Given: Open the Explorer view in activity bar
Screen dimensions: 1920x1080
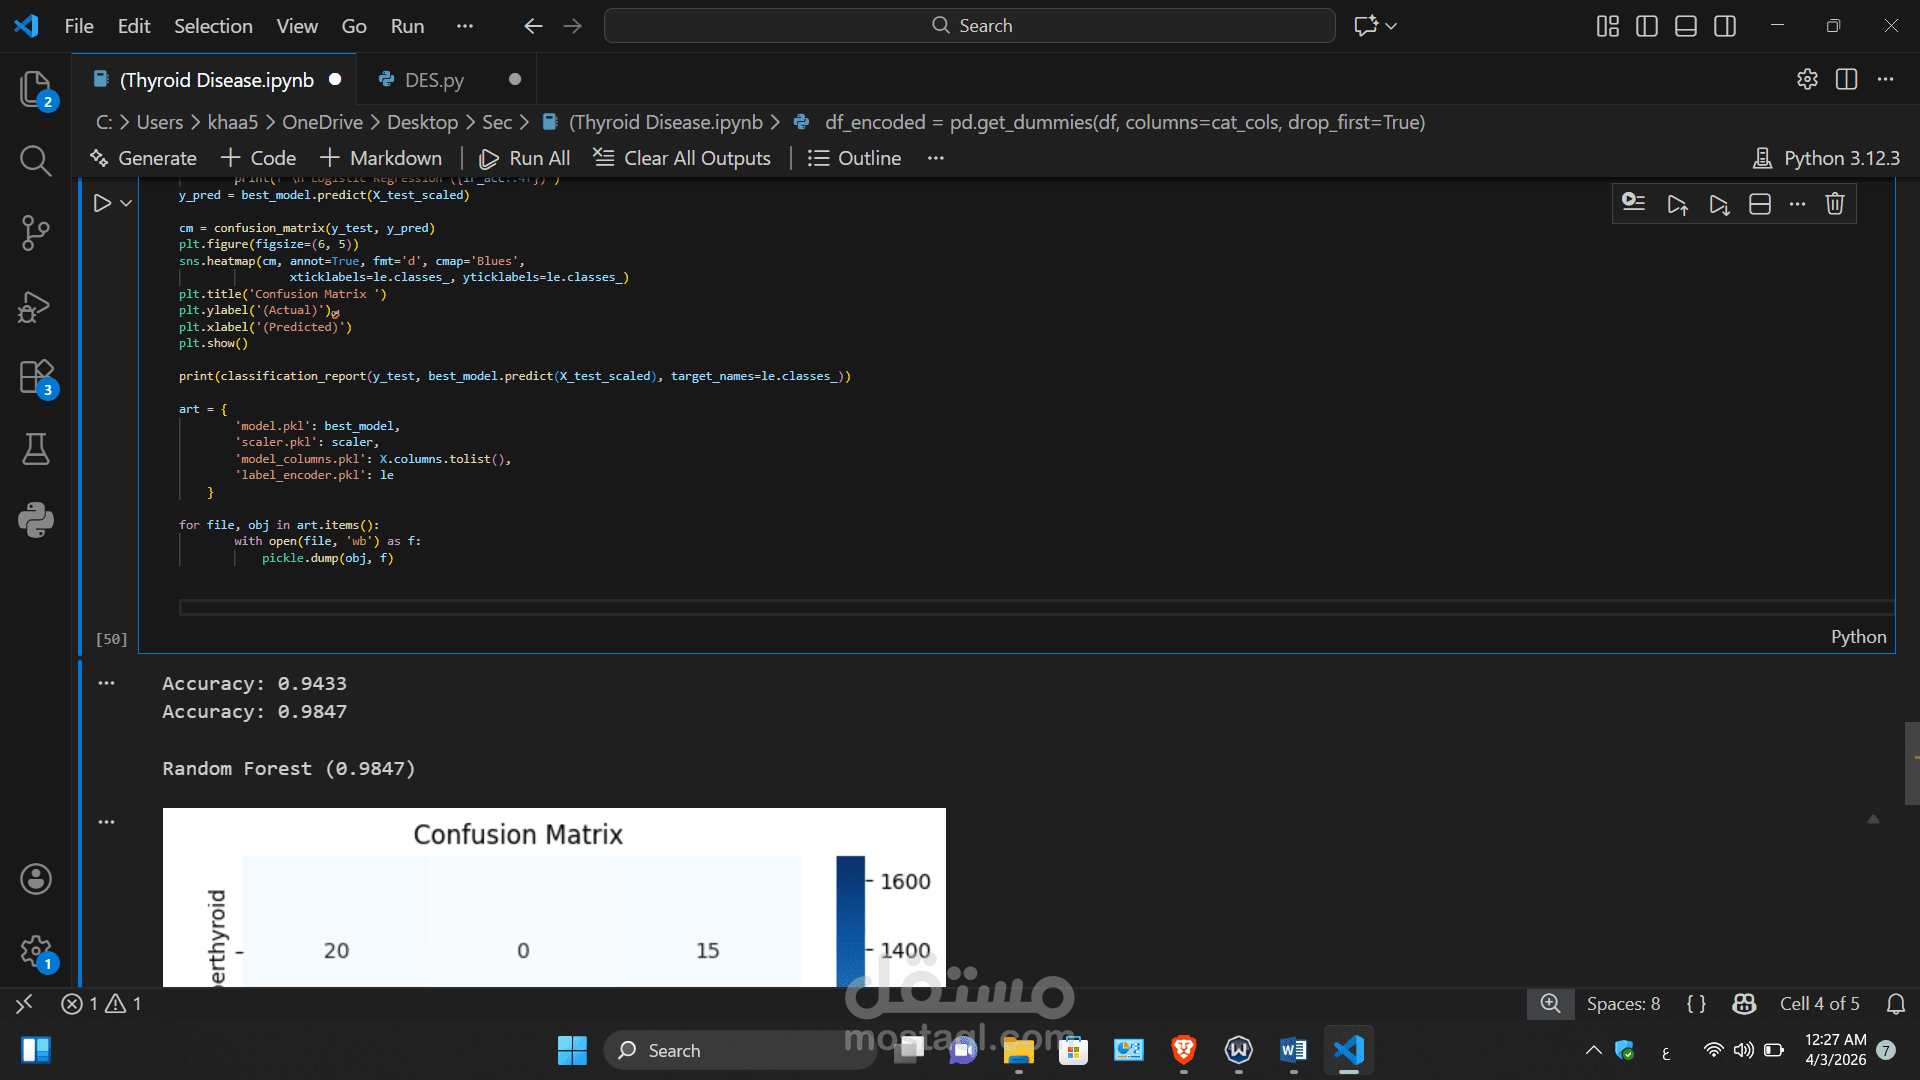Looking at the screenshot, I should click(36, 90).
